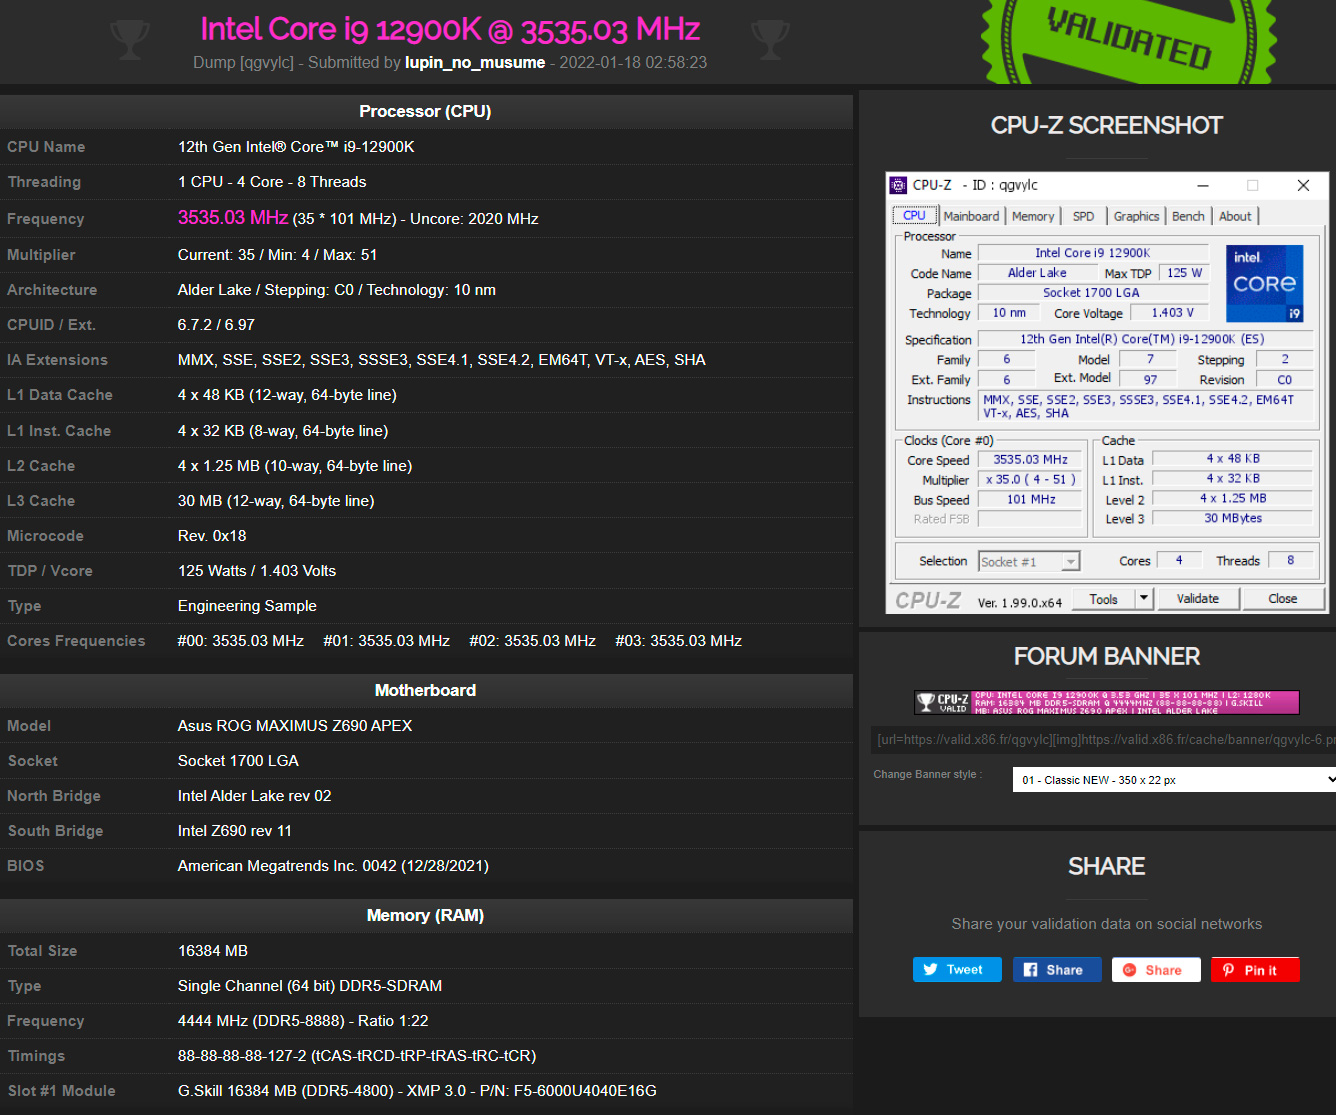The height and width of the screenshot is (1115, 1336).
Task: Click the Microcode value Rev. 0x18
Action: 212,536
